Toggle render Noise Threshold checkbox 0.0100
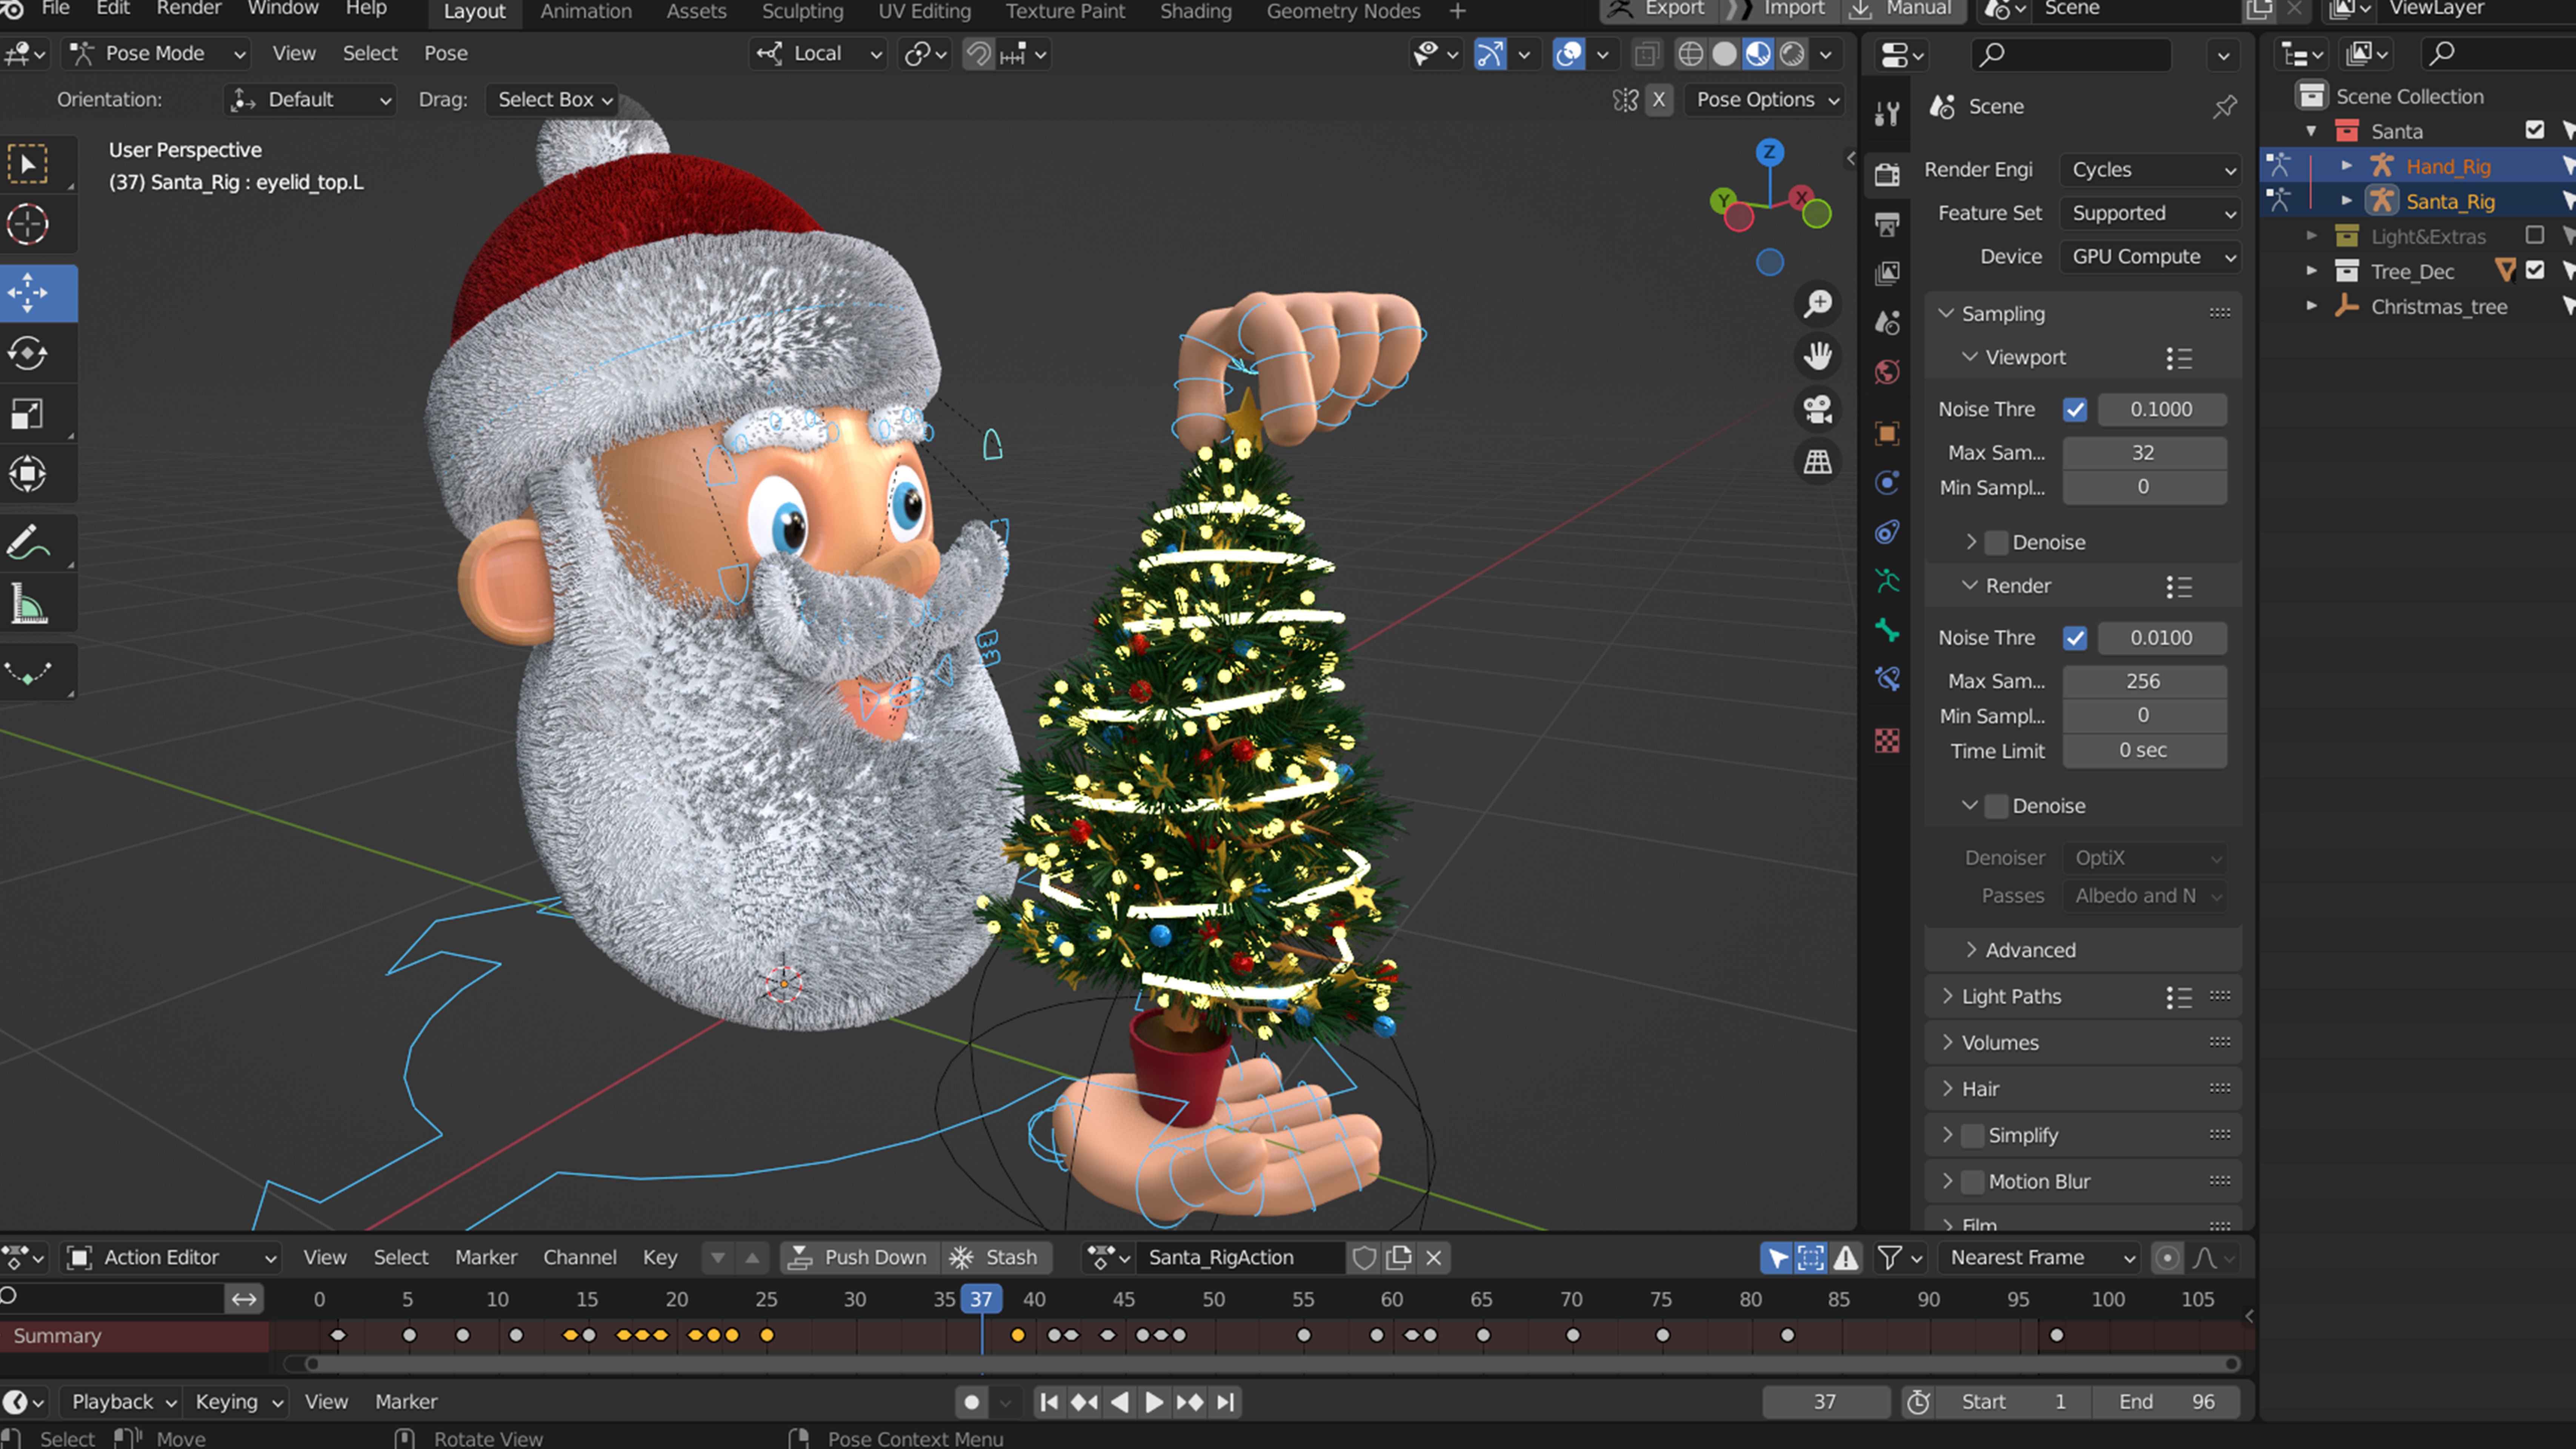Image resolution: width=2576 pixels, height=1449 pixels. pyautogui.click(x=2075, y=638)
